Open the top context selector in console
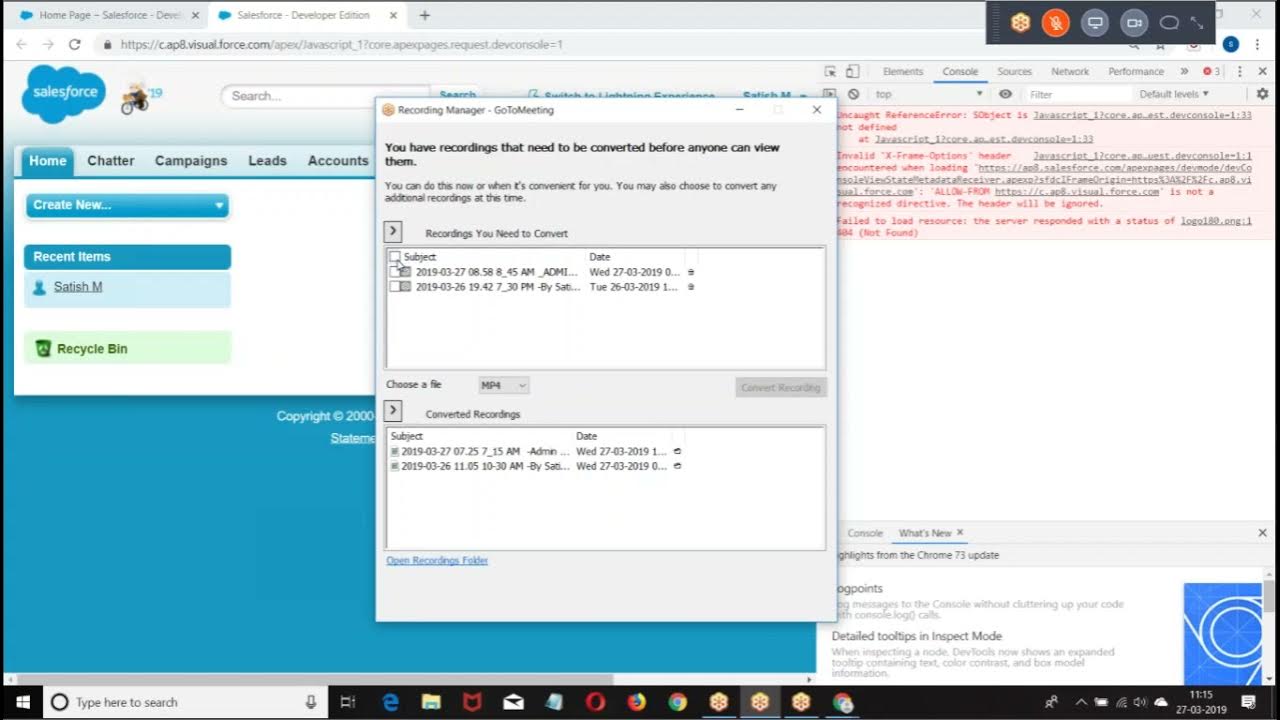The width and height of the screenshot is (1280, 720). 929,94
